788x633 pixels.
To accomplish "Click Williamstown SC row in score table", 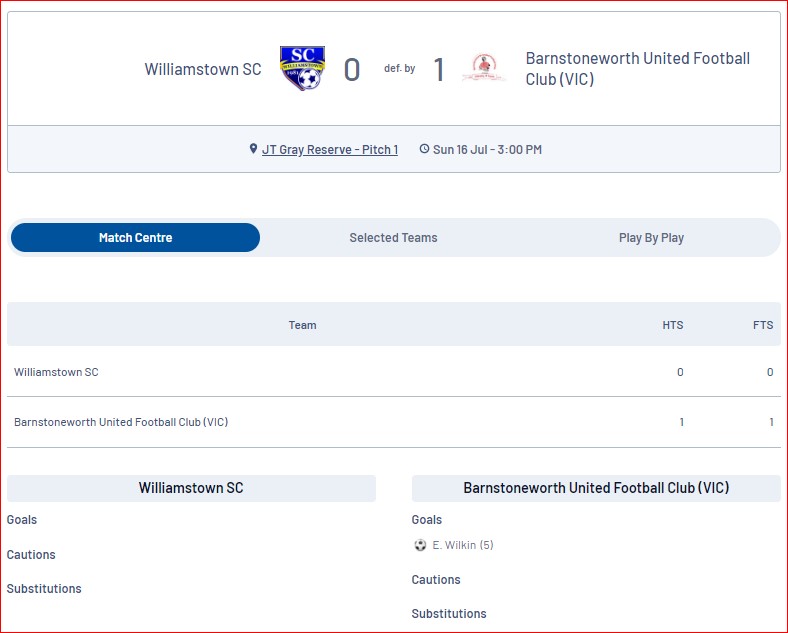I will (x=57, y=372).
